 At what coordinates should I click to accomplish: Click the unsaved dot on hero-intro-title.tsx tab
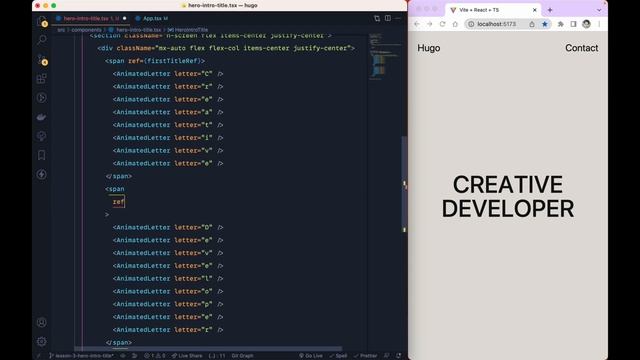pyautogui.click(x=124, y=18)
